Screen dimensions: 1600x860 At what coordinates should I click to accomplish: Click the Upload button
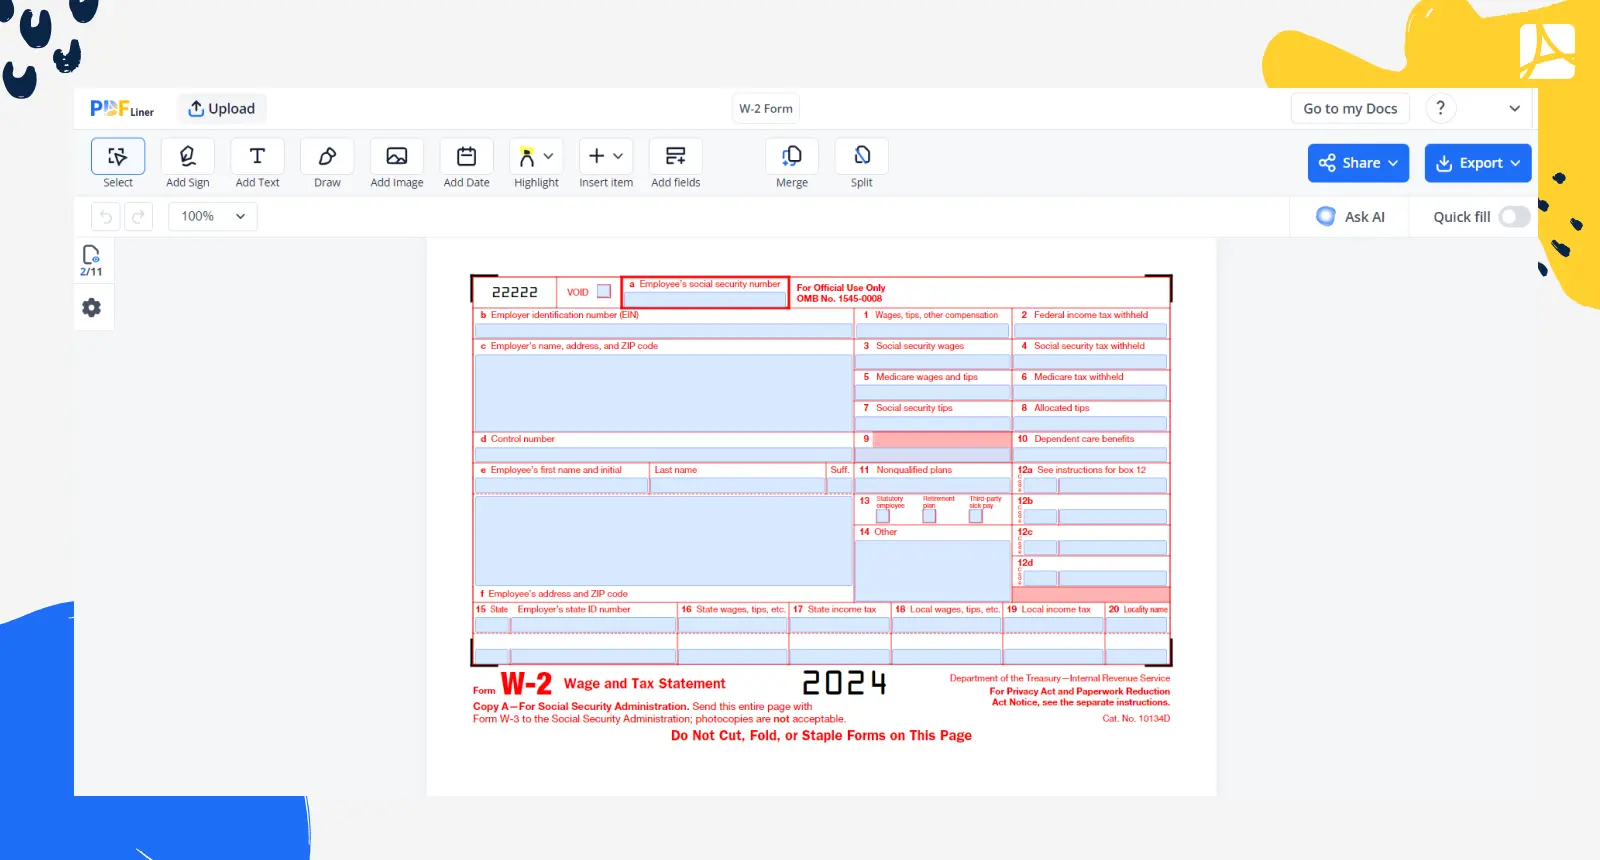(222, 109)
